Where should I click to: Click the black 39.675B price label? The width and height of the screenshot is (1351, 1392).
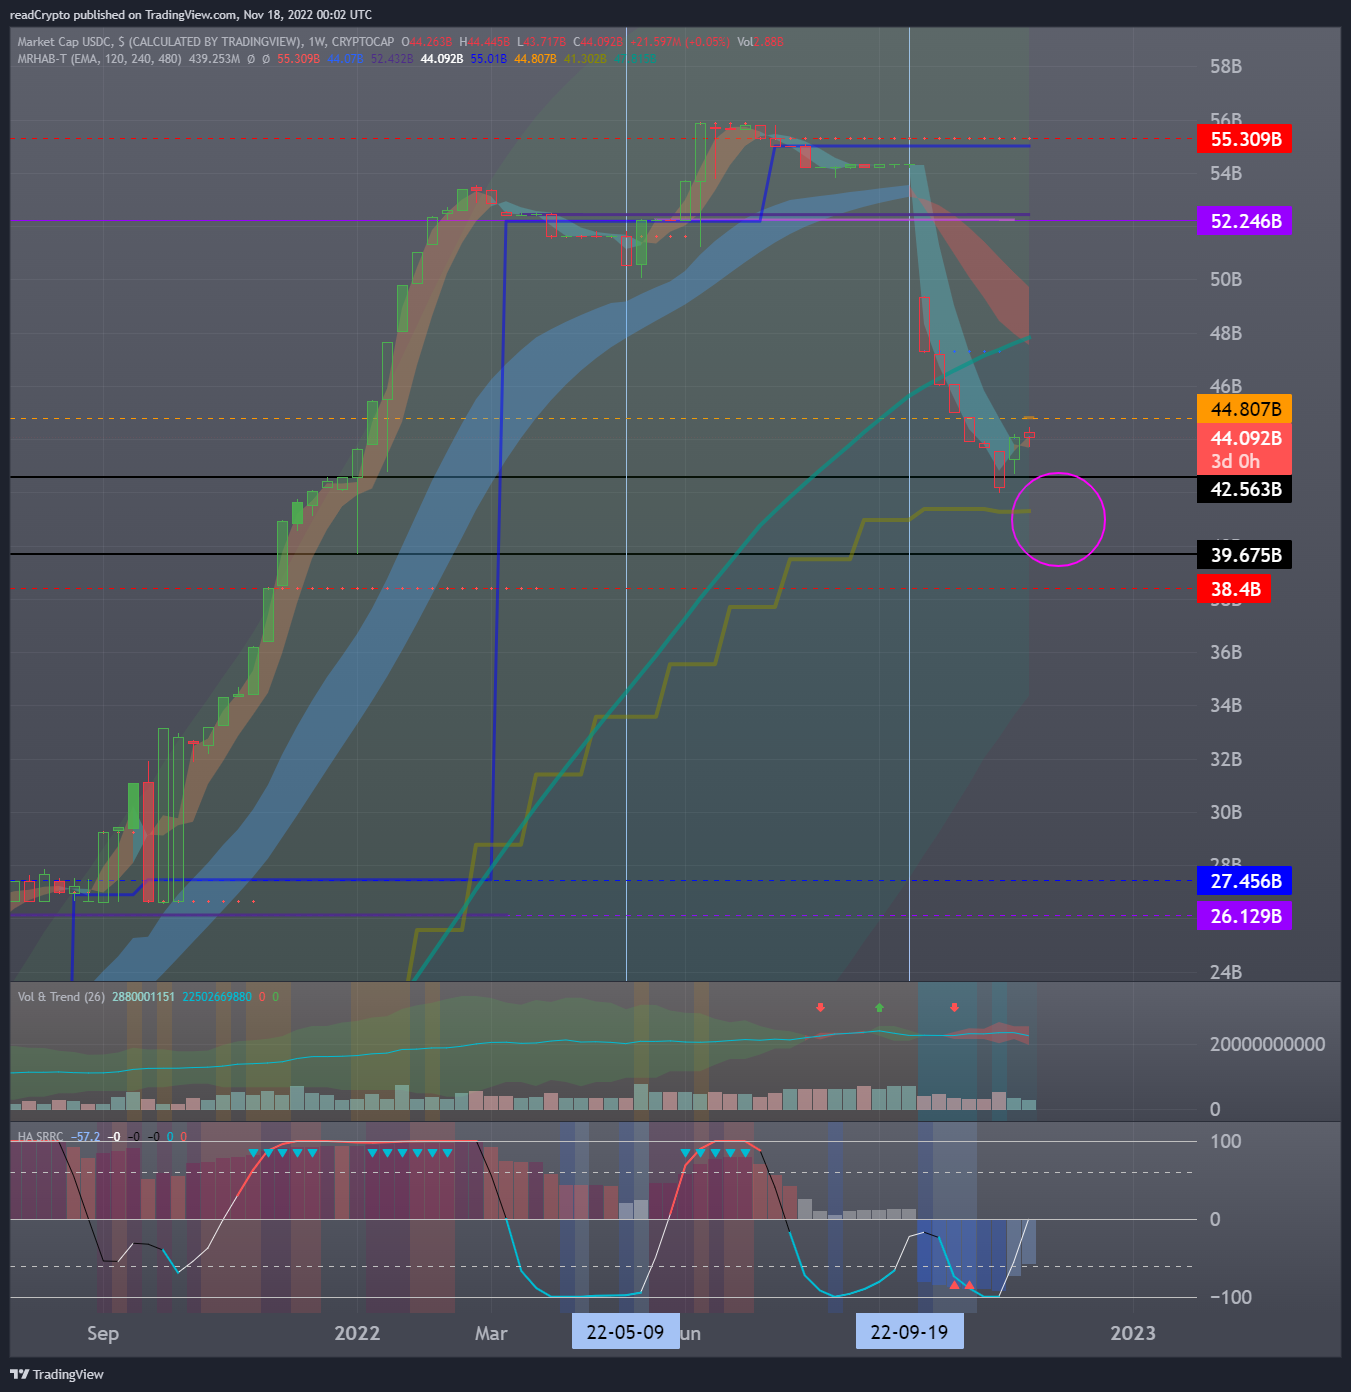(1244, 555)
